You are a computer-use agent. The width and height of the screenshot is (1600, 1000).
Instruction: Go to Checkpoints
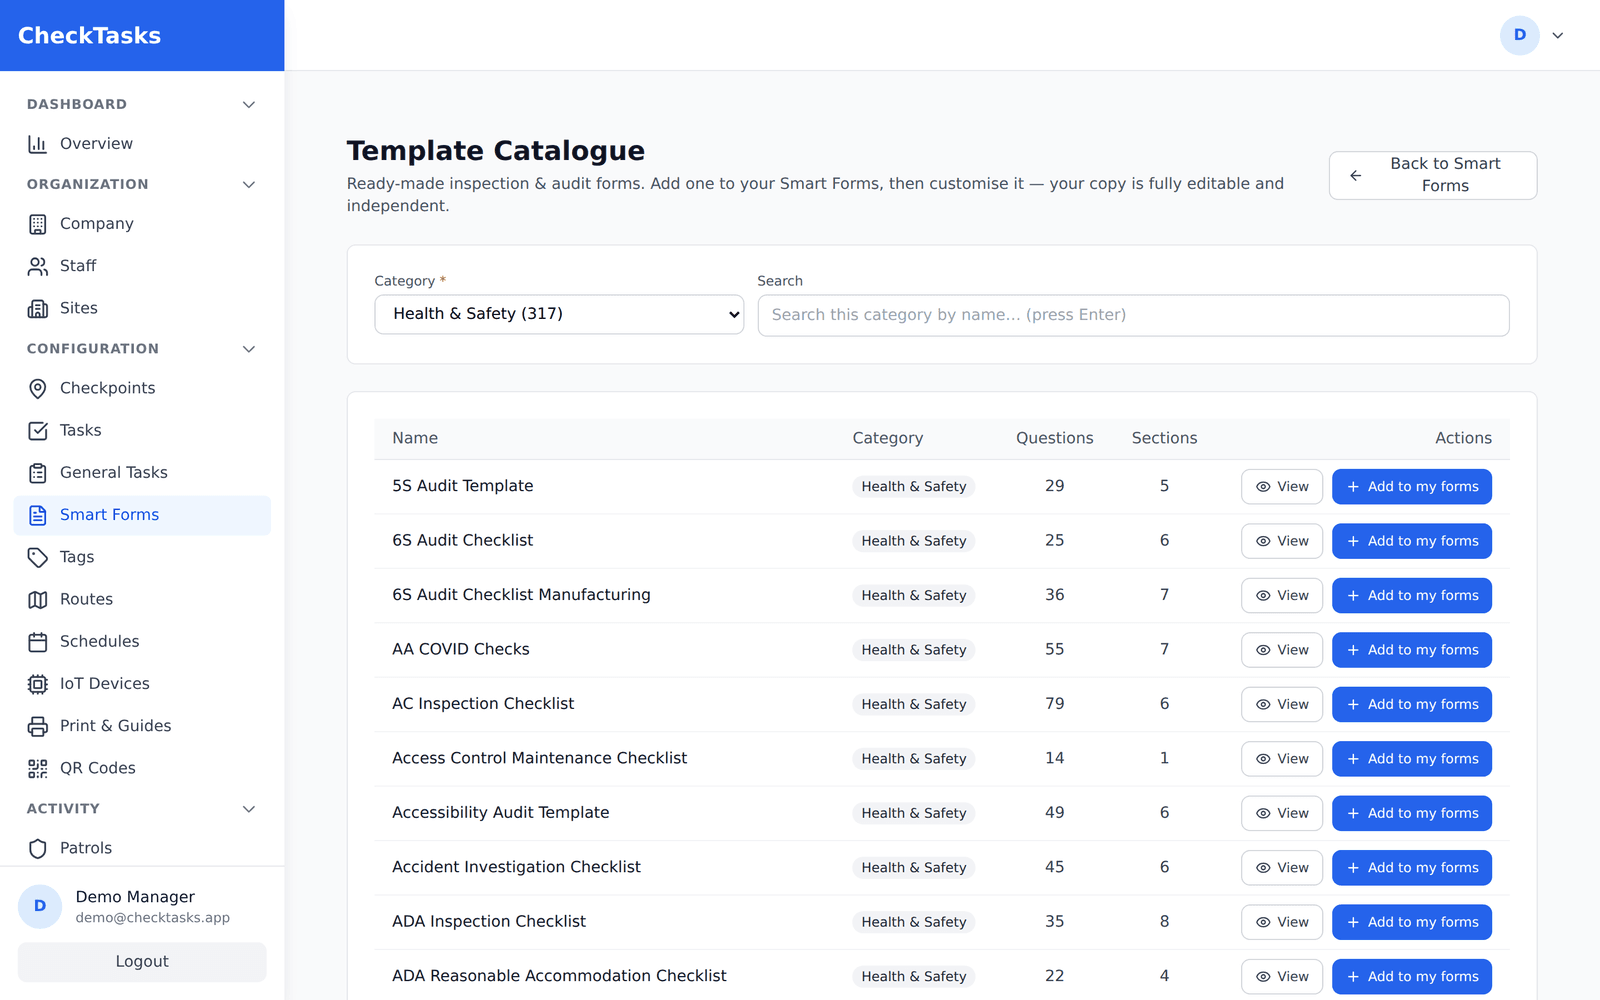point(142,388)
